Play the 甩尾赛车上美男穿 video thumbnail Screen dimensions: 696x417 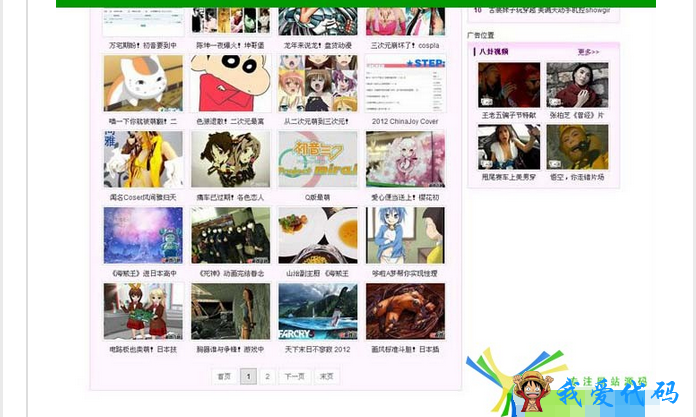(509, 147)
